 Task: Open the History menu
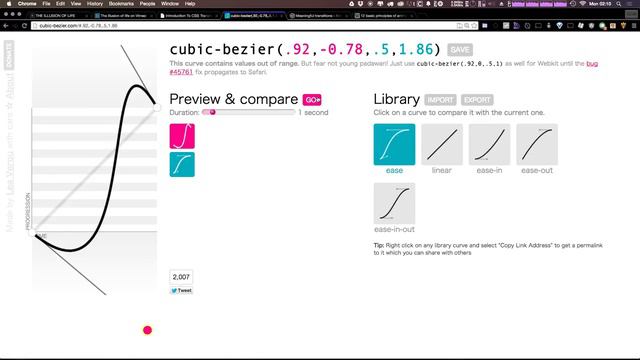(x=95, y=4)
